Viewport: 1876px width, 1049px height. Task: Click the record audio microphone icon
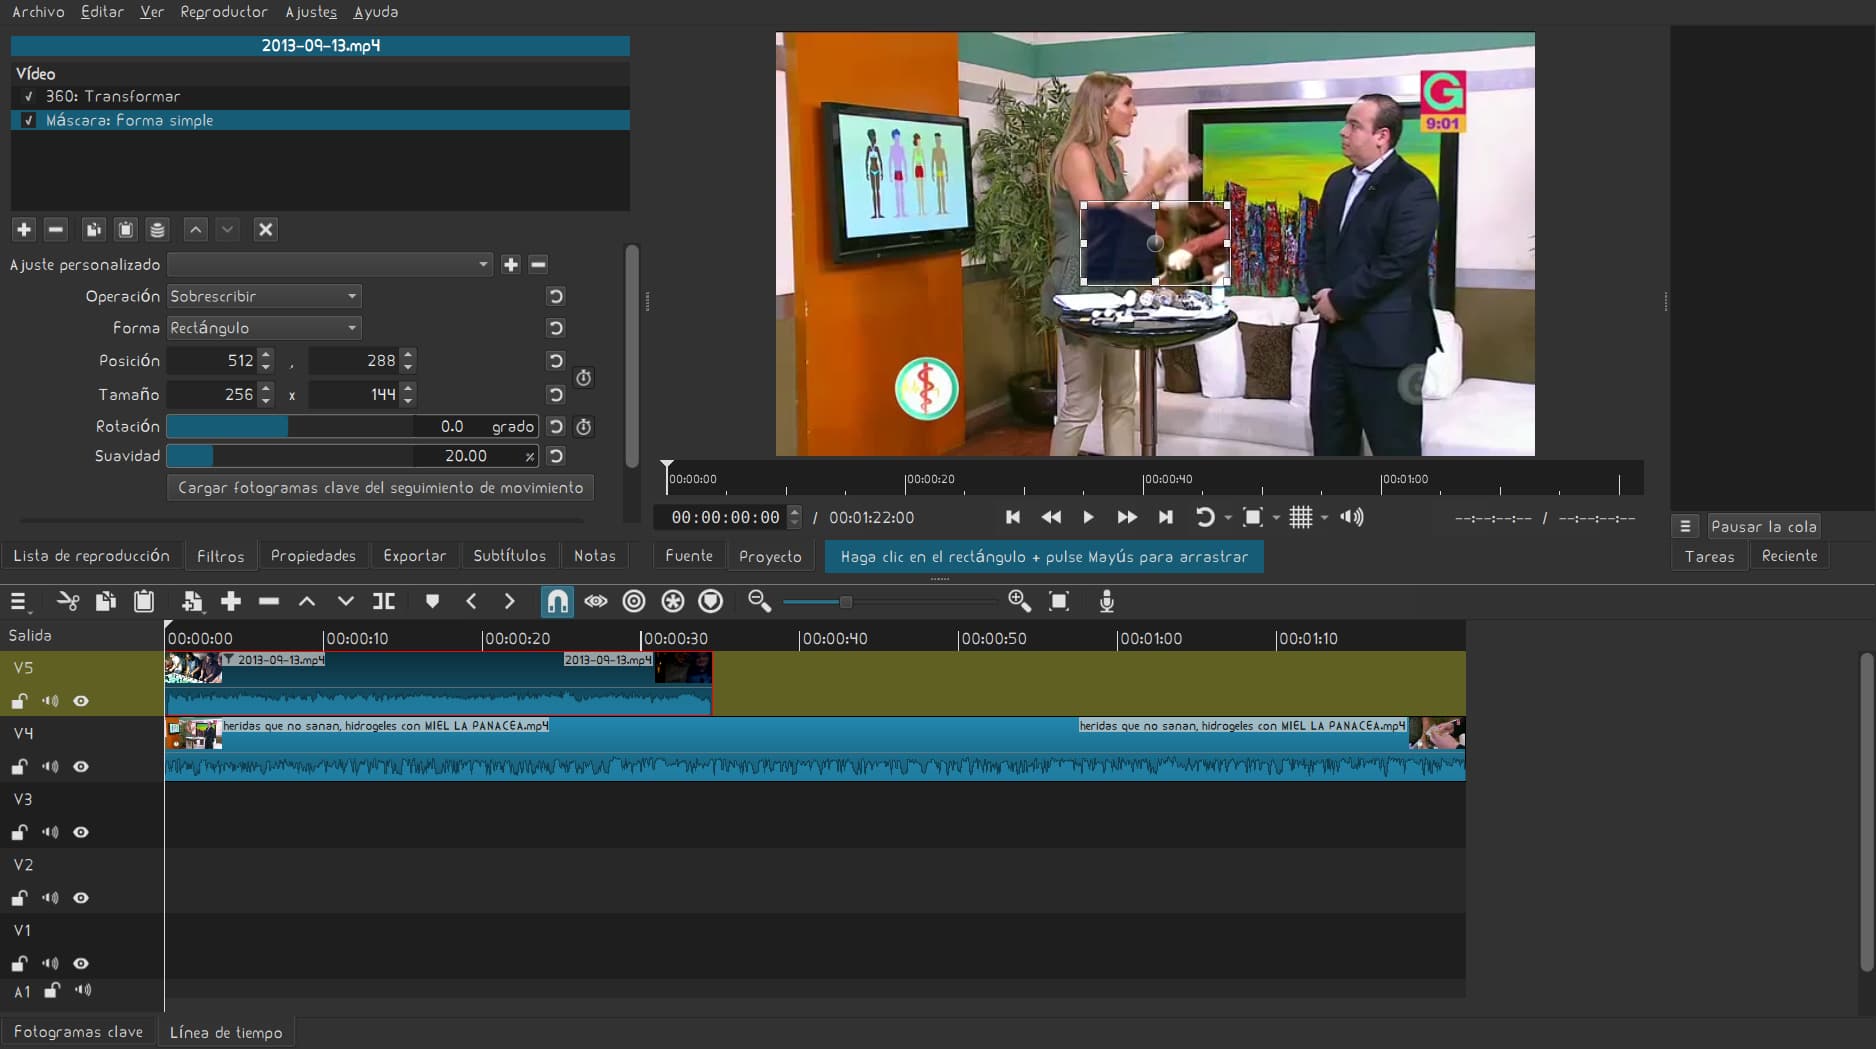(1106, 601)
